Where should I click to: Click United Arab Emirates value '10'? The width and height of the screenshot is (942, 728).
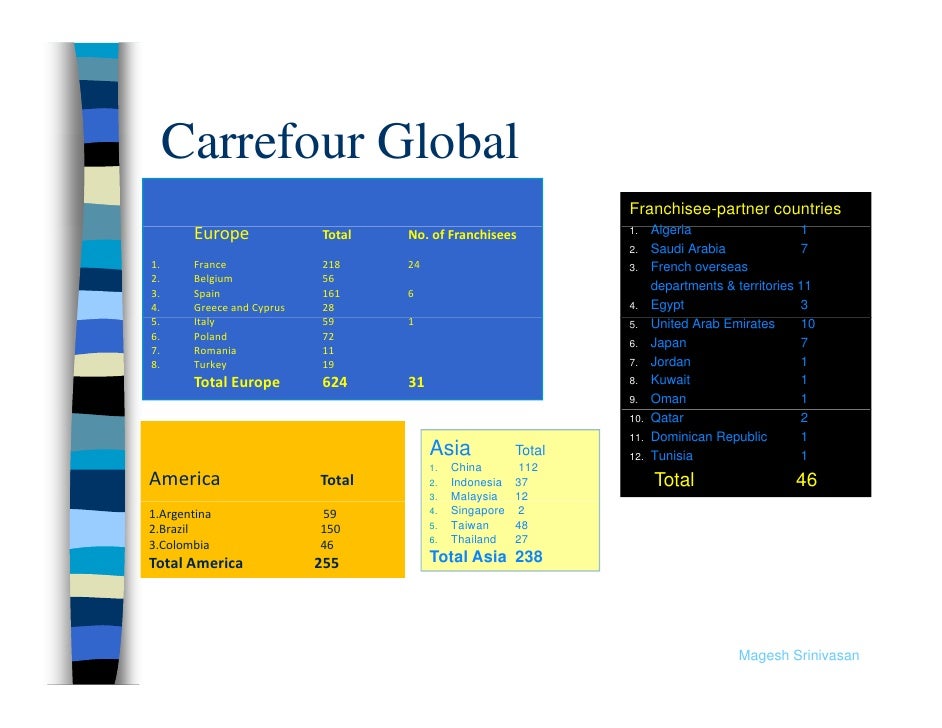click(x=807, y=324)
